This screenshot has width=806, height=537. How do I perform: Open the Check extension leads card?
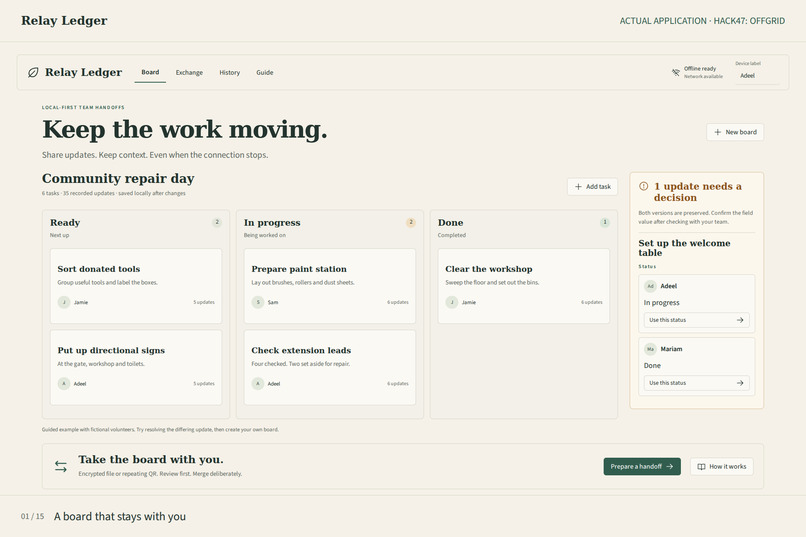(329, 367)
